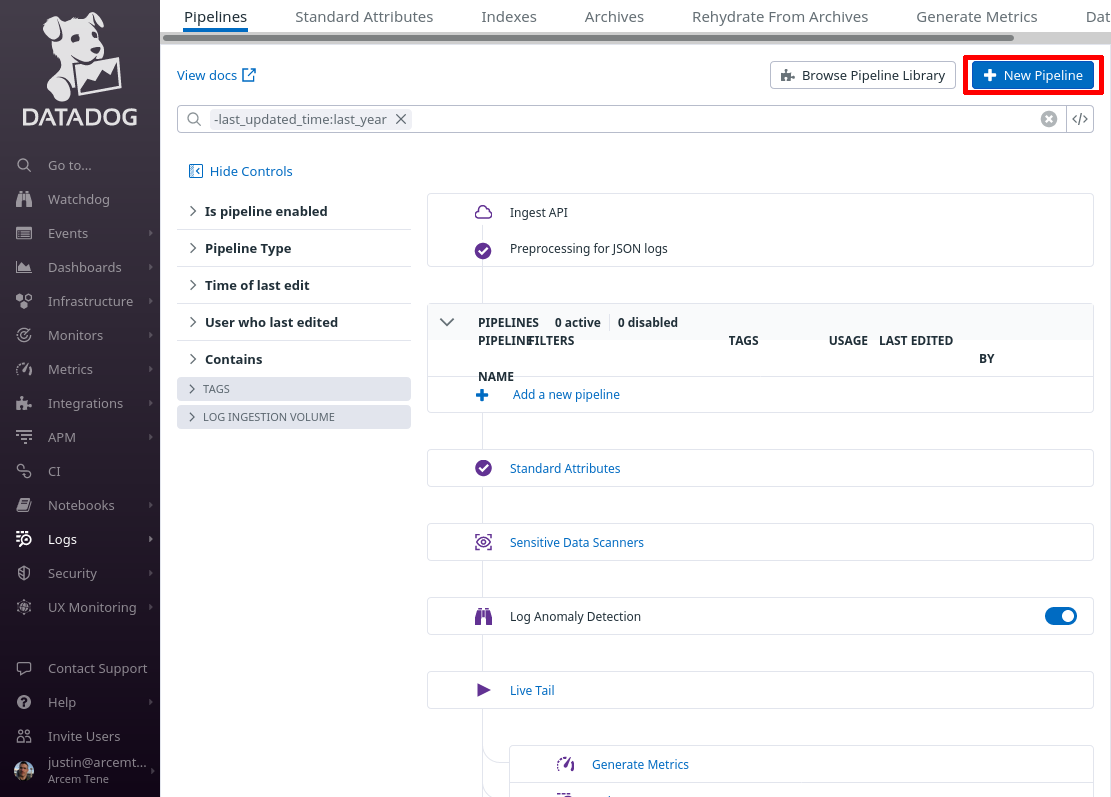This screenshot has width=1111, height=797.
Task: Click the APM icon in sidebar
Action: 24,437
